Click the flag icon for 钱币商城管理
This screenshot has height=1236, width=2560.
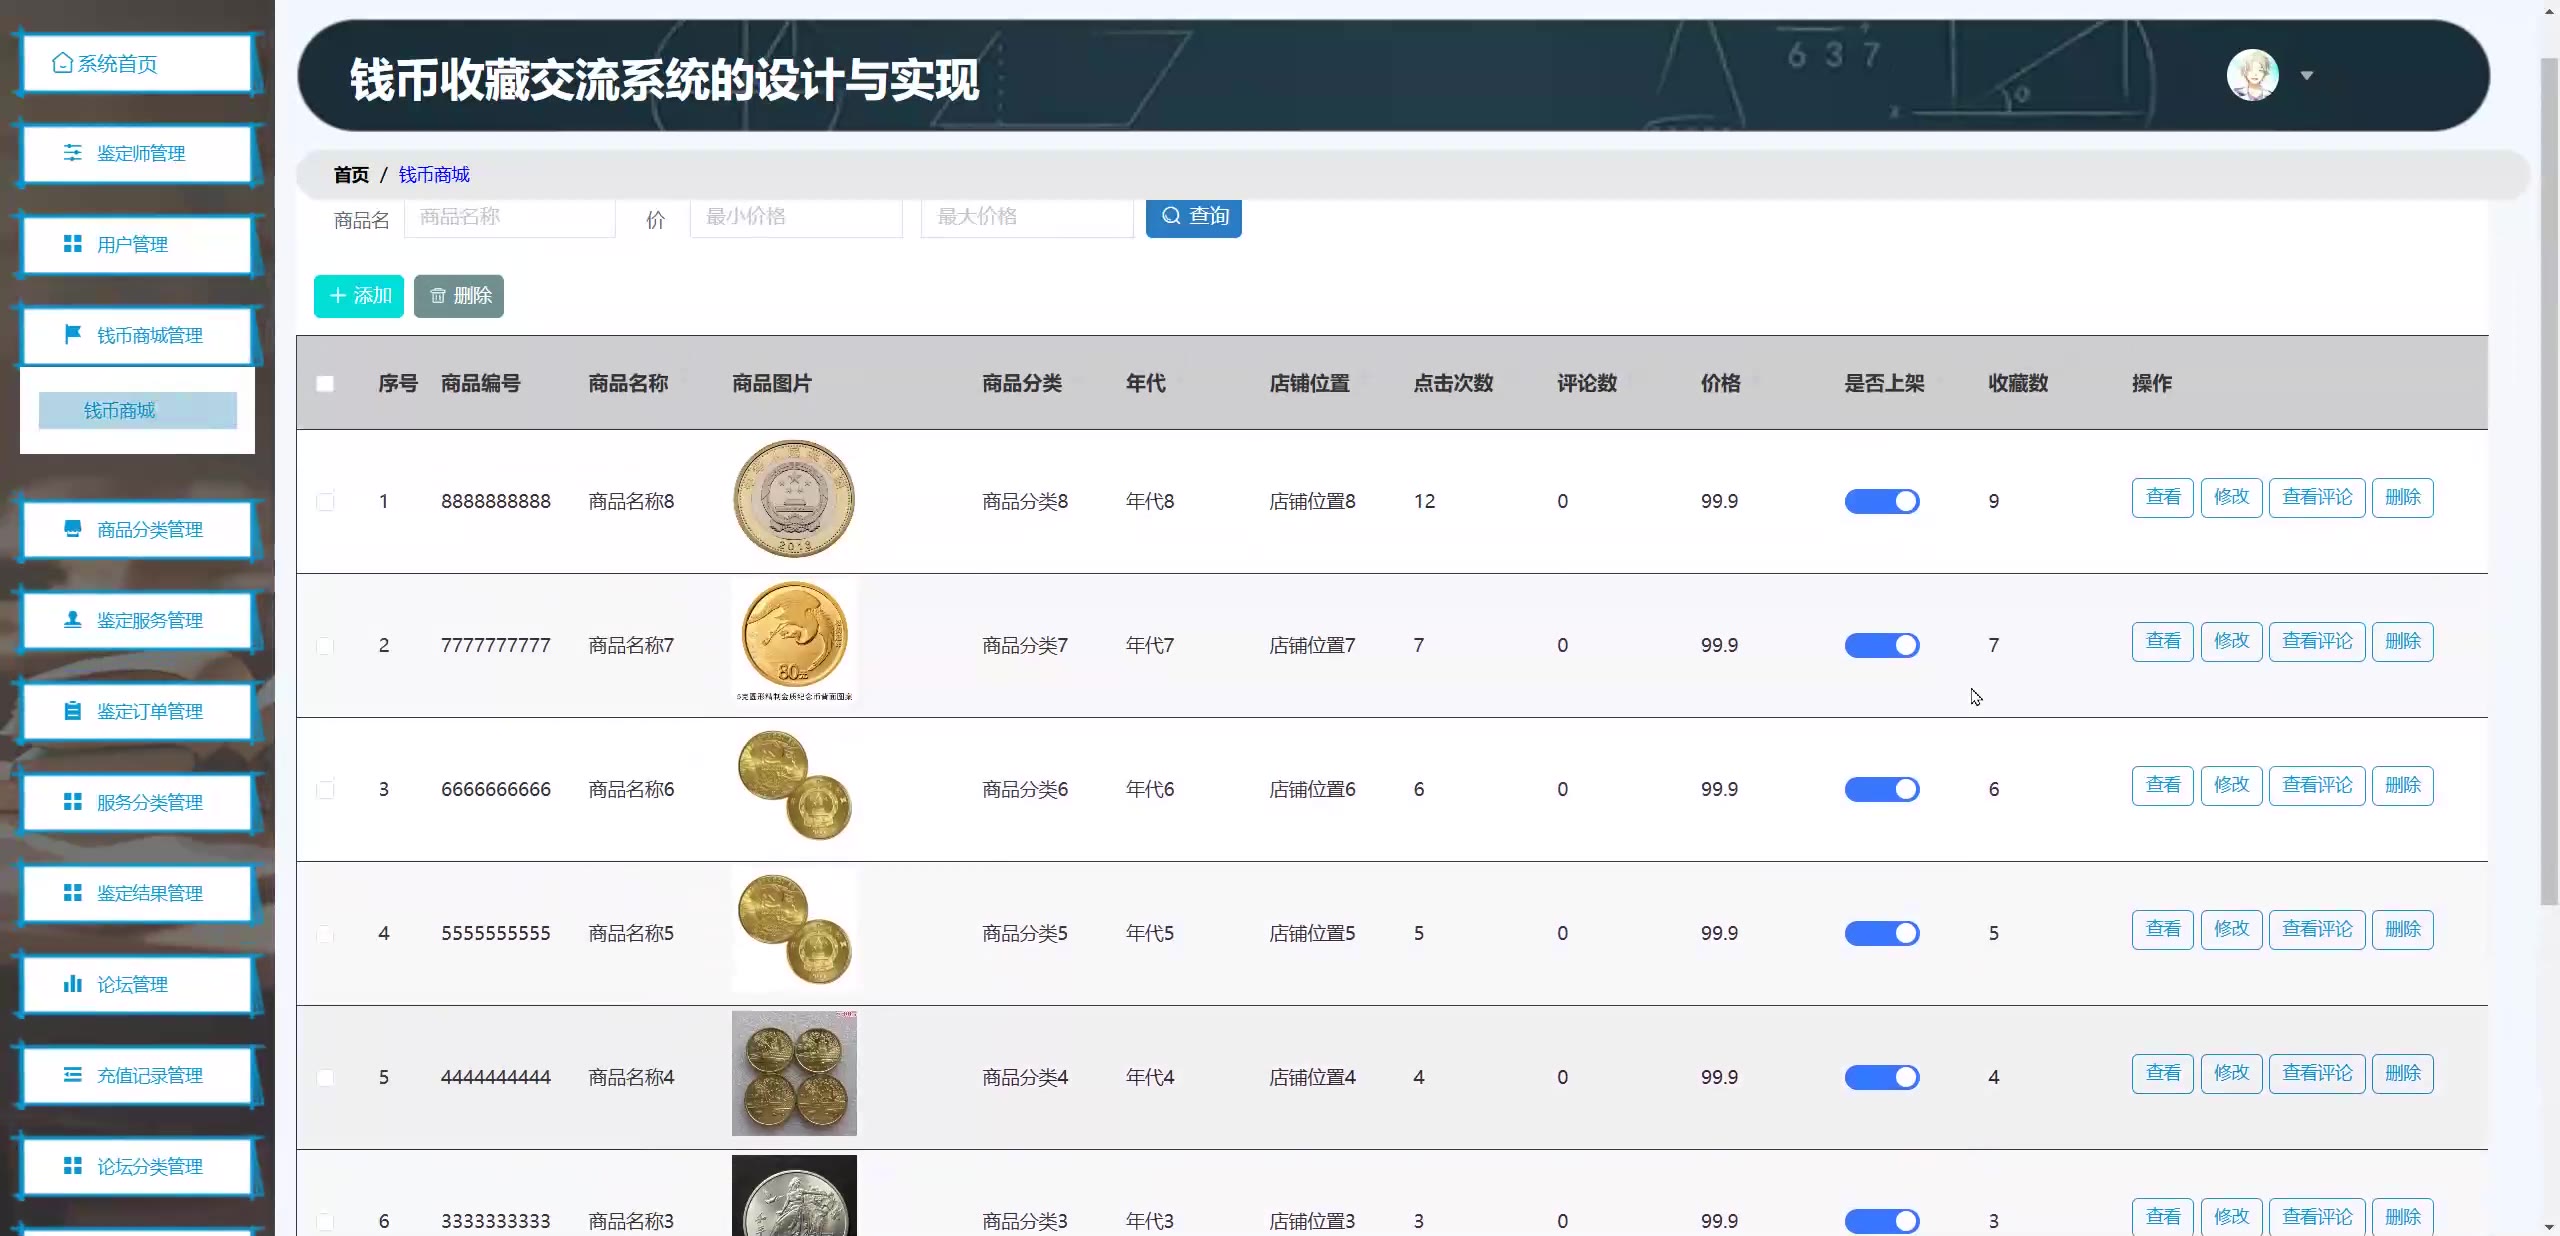point(72,334)
